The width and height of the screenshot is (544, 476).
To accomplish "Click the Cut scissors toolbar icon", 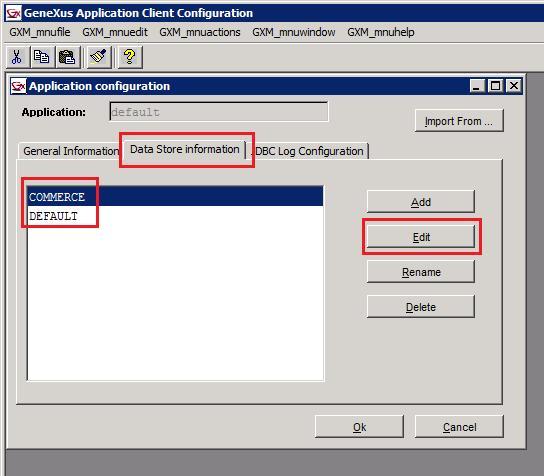I will tap(17, 57).
